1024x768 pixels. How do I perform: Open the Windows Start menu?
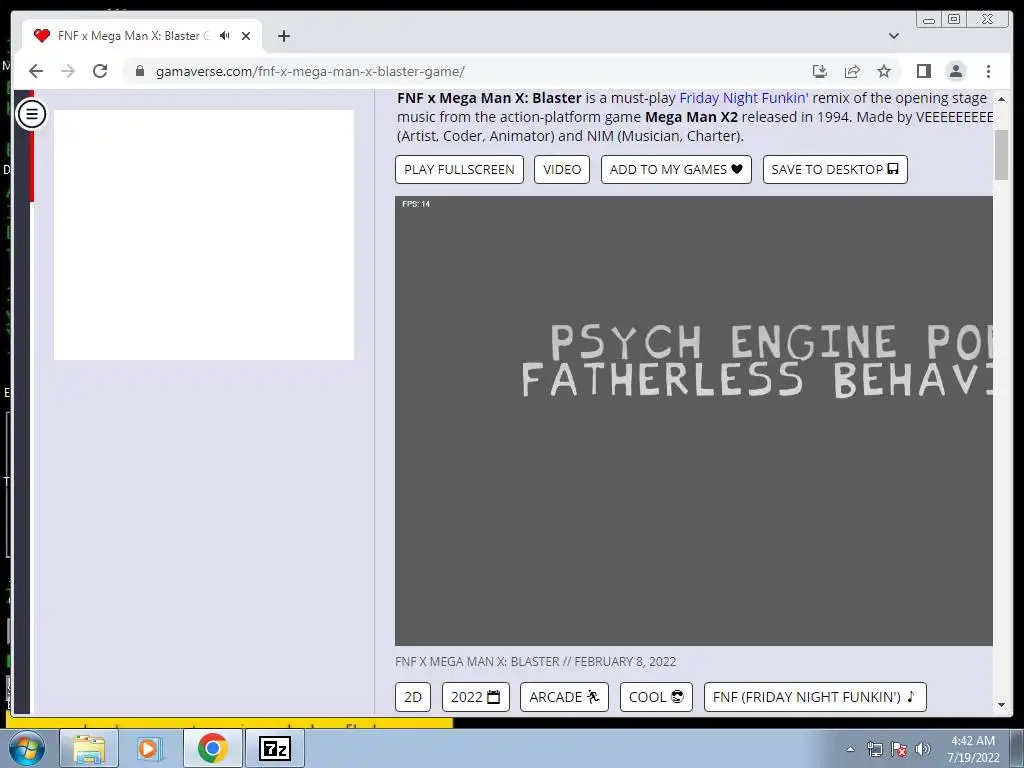pos(27,748)
